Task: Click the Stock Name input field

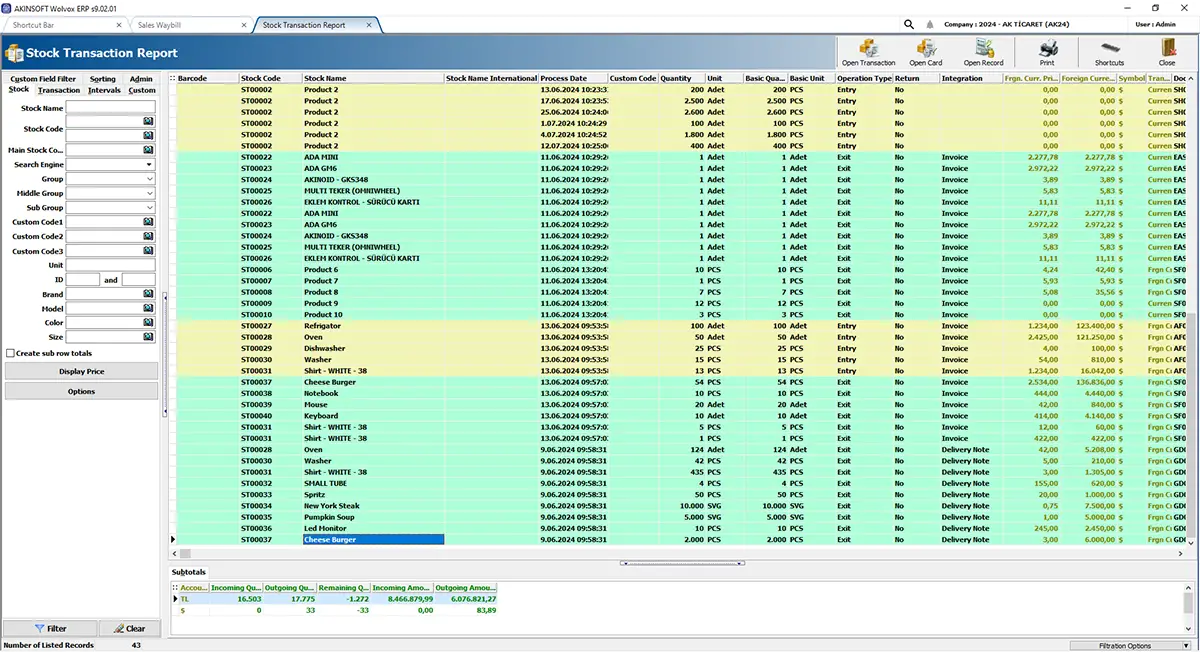Action: coord(111,107)
